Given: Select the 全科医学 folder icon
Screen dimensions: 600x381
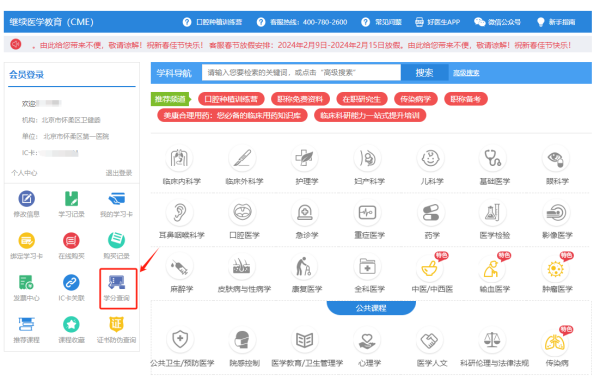Looking at the screenshot, I should (367, 267).
